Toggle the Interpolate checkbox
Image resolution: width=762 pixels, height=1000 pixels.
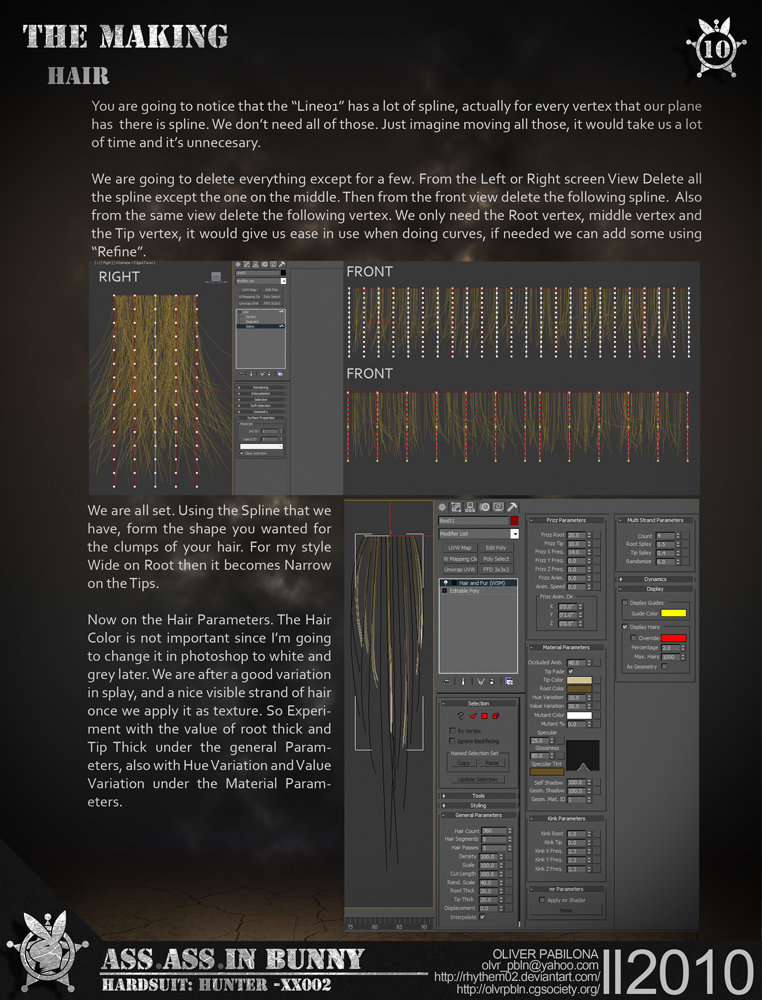click(x=482, y=917)
